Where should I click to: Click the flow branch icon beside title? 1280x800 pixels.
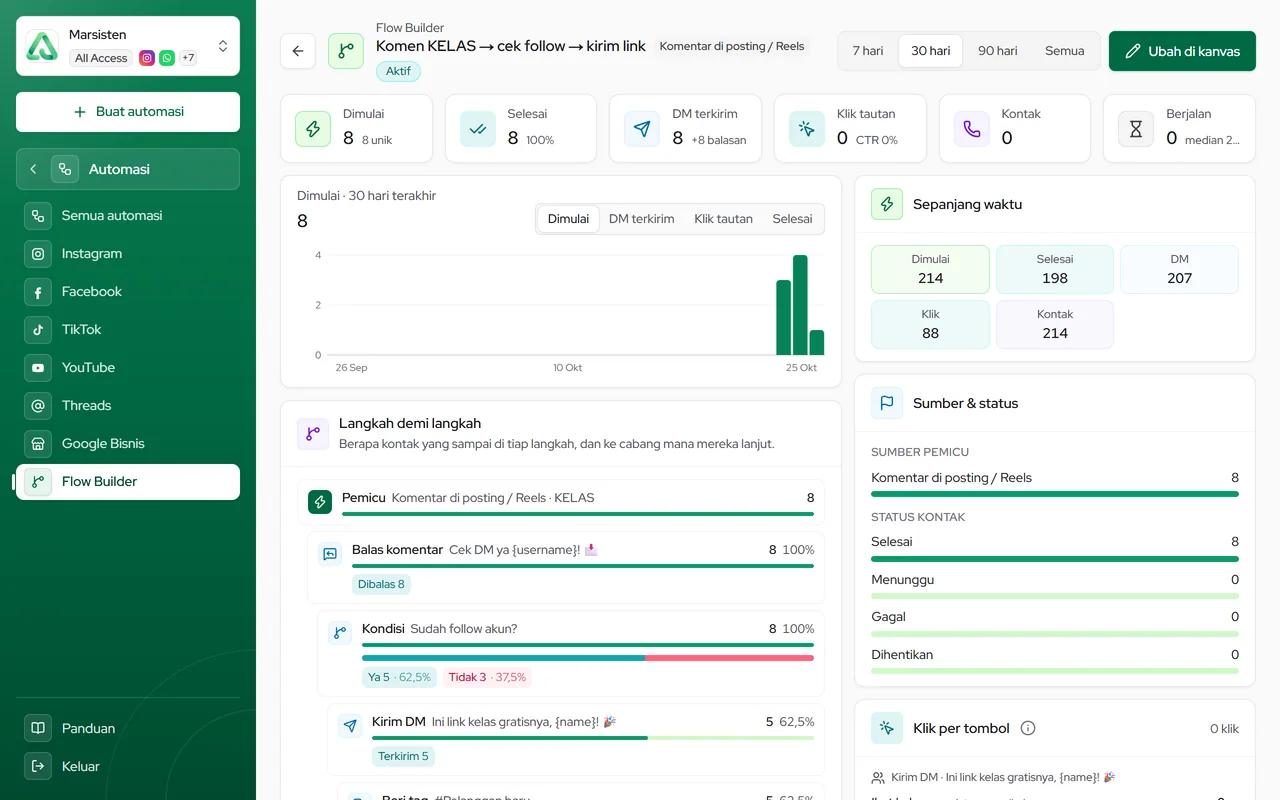pos(346,51)
